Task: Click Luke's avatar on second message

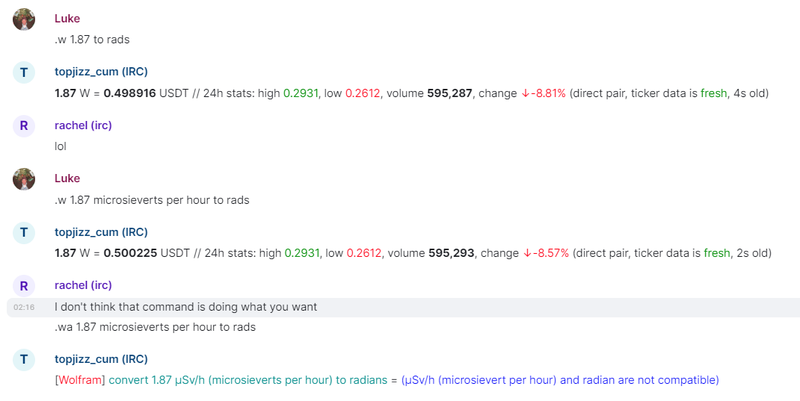Action: [x=24, y=180]
